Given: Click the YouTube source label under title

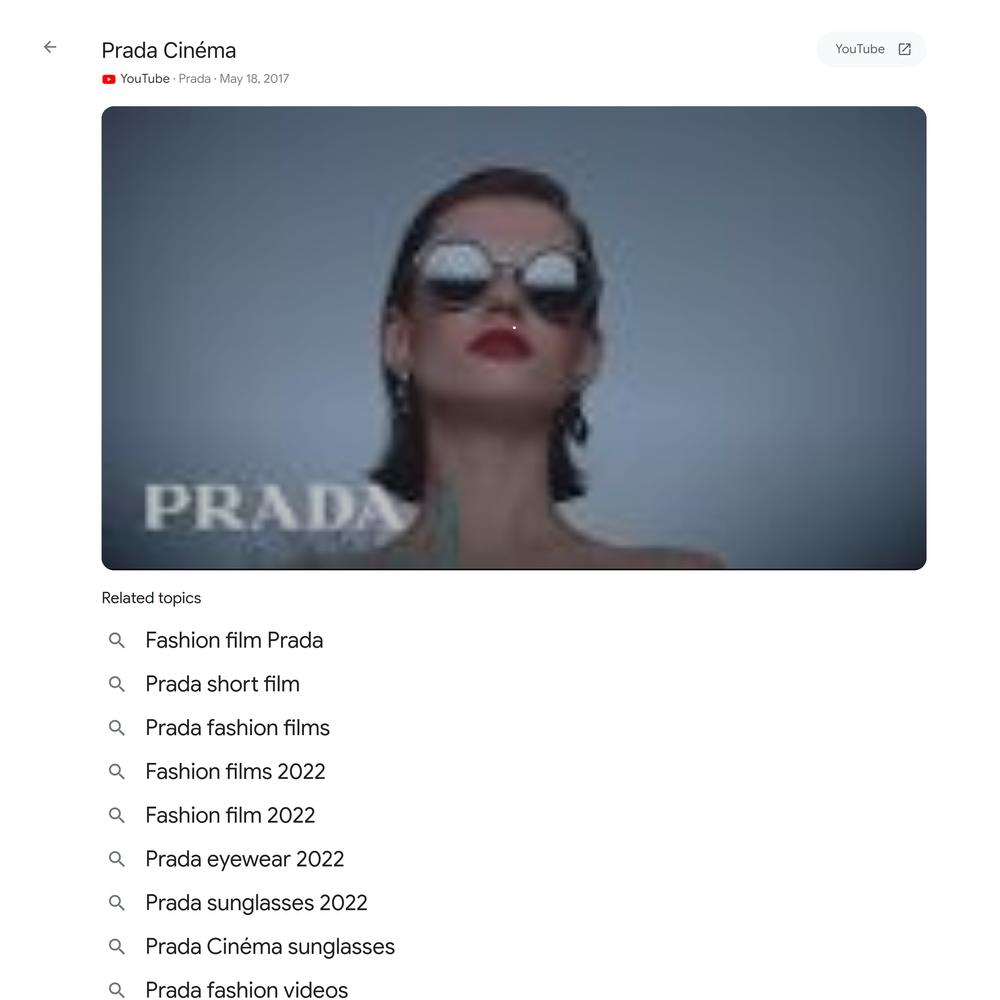Looking at the screenshot, I should click(145, 79).
